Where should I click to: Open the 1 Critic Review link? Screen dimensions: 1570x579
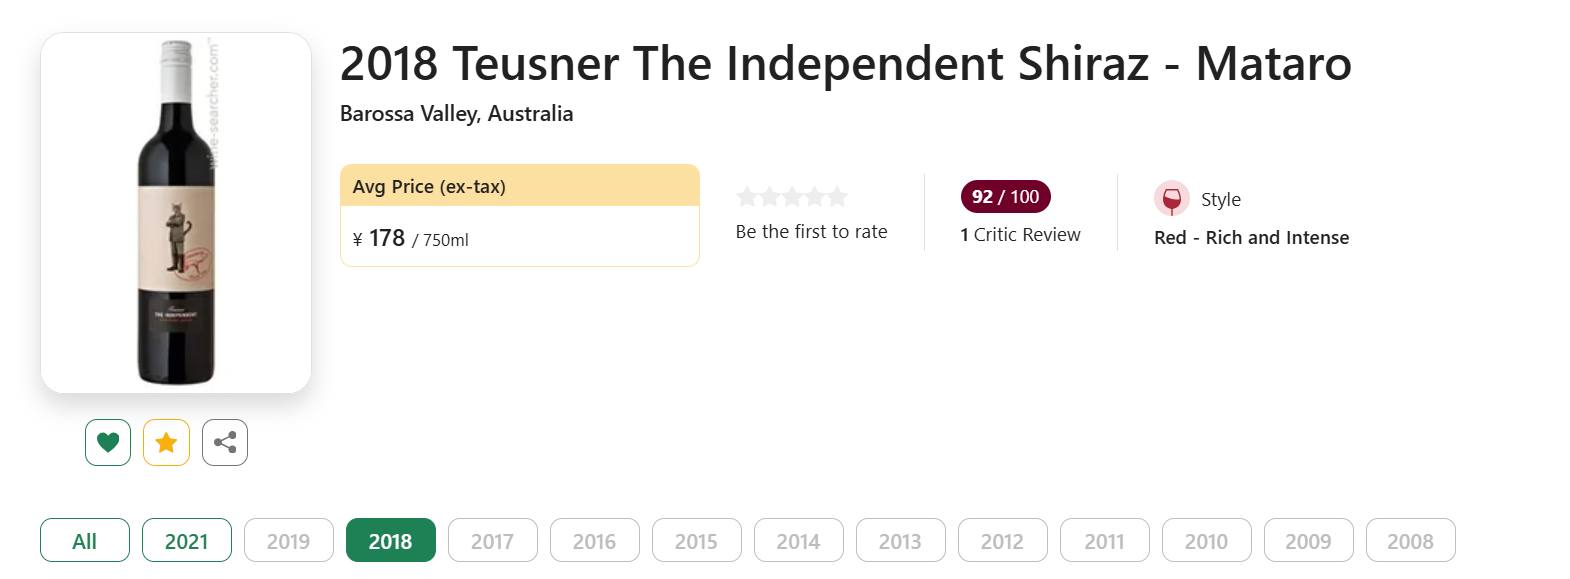[1020, 235]
